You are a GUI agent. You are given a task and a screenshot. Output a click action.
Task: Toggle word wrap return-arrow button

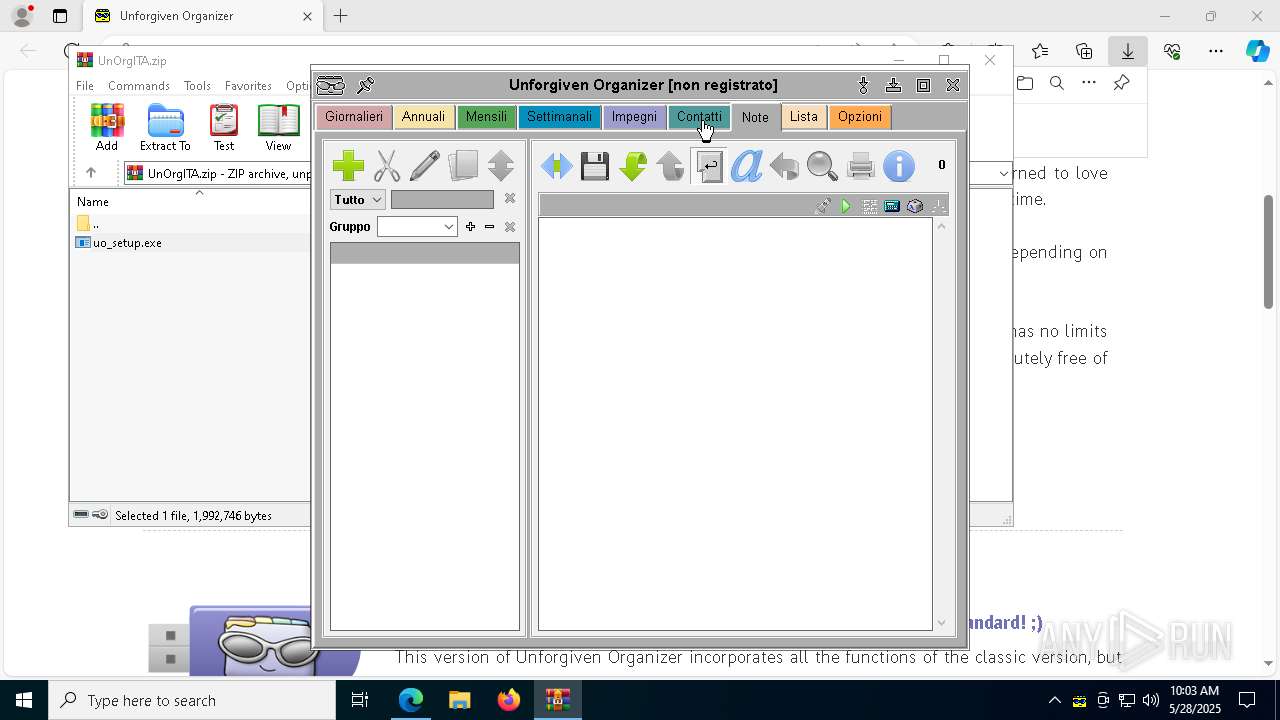coord(709,166)
